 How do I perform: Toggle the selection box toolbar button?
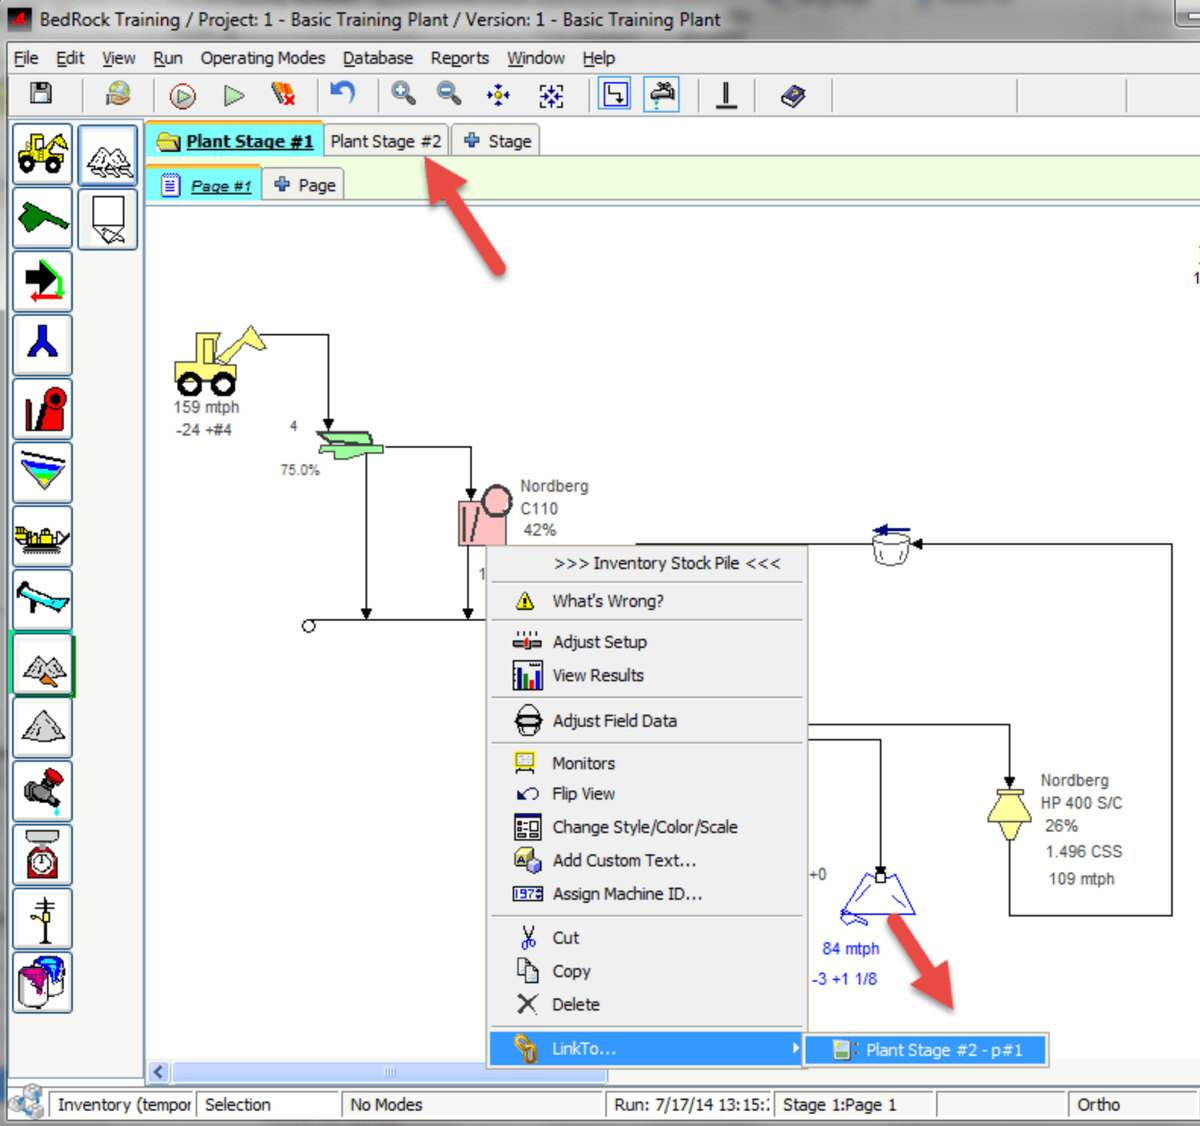tap(614, 95)
